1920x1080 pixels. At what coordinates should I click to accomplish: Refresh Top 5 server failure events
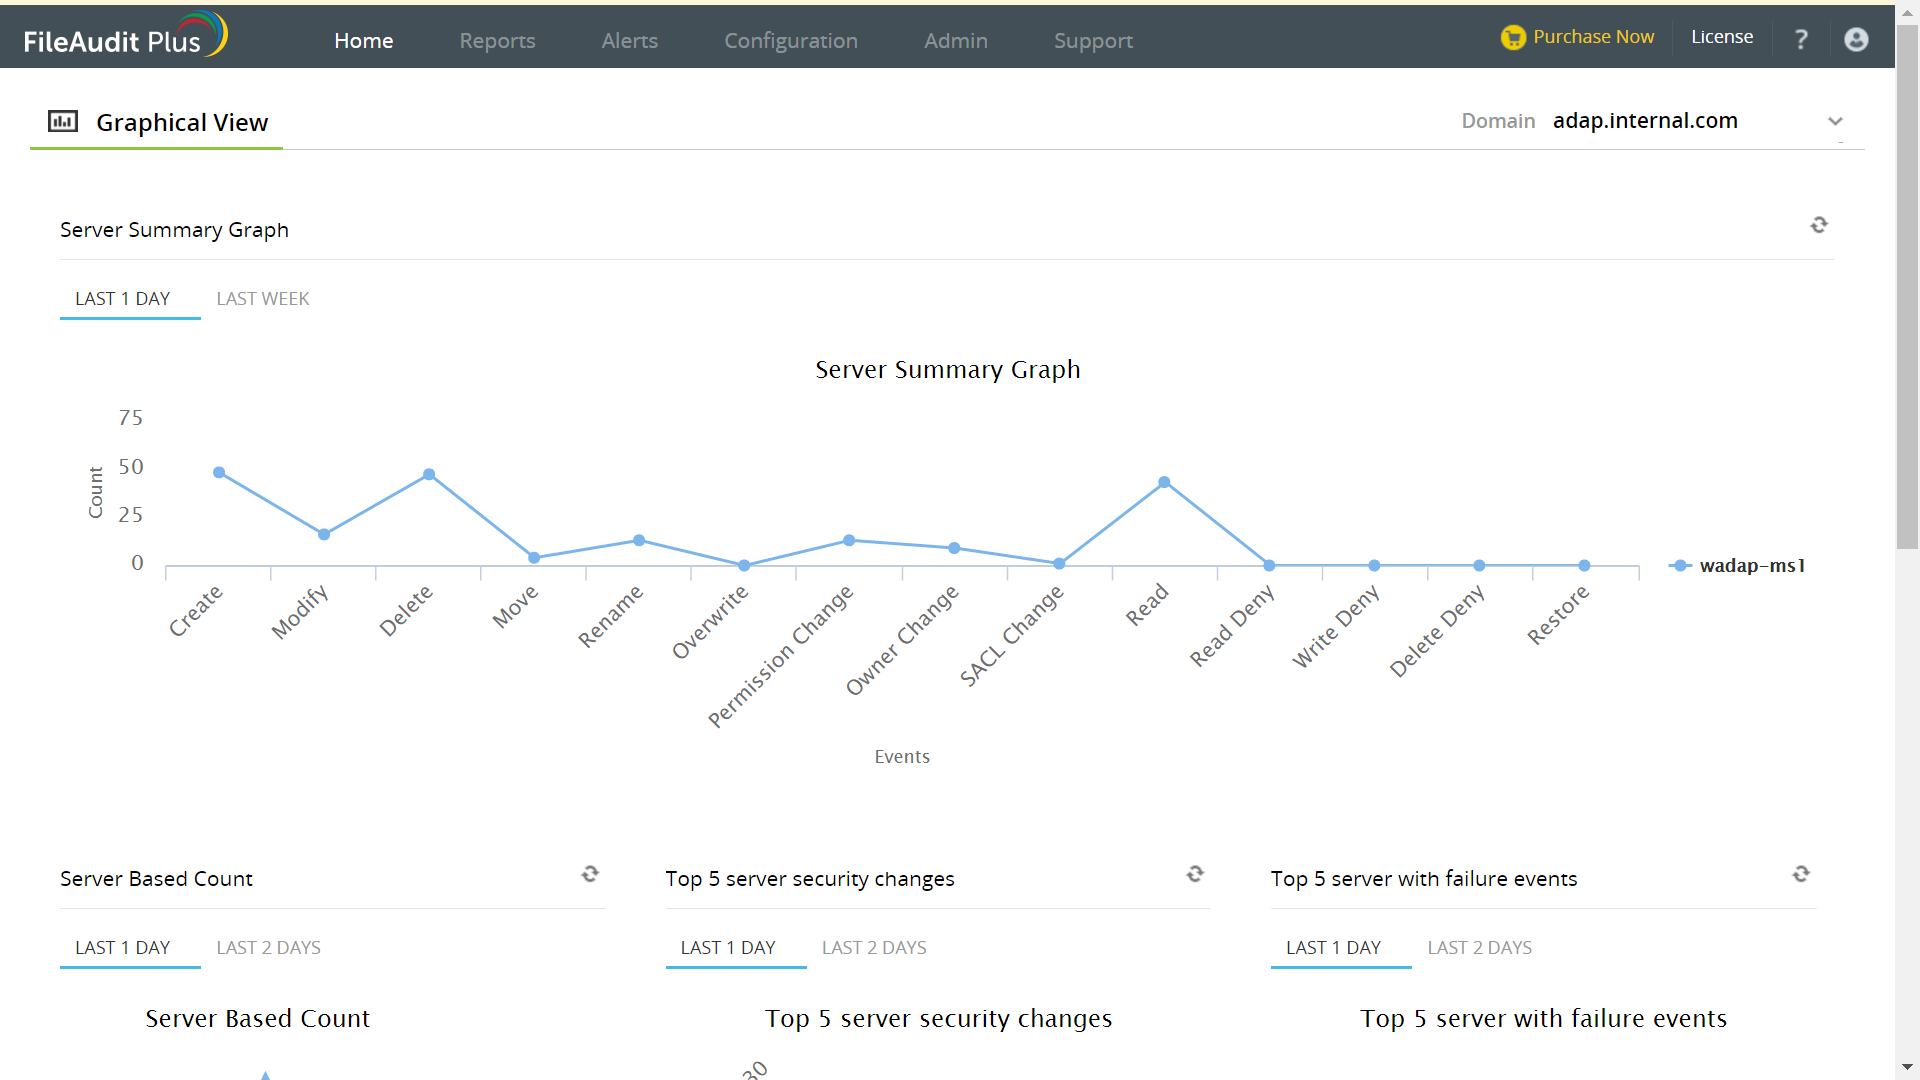(1801, 874)
